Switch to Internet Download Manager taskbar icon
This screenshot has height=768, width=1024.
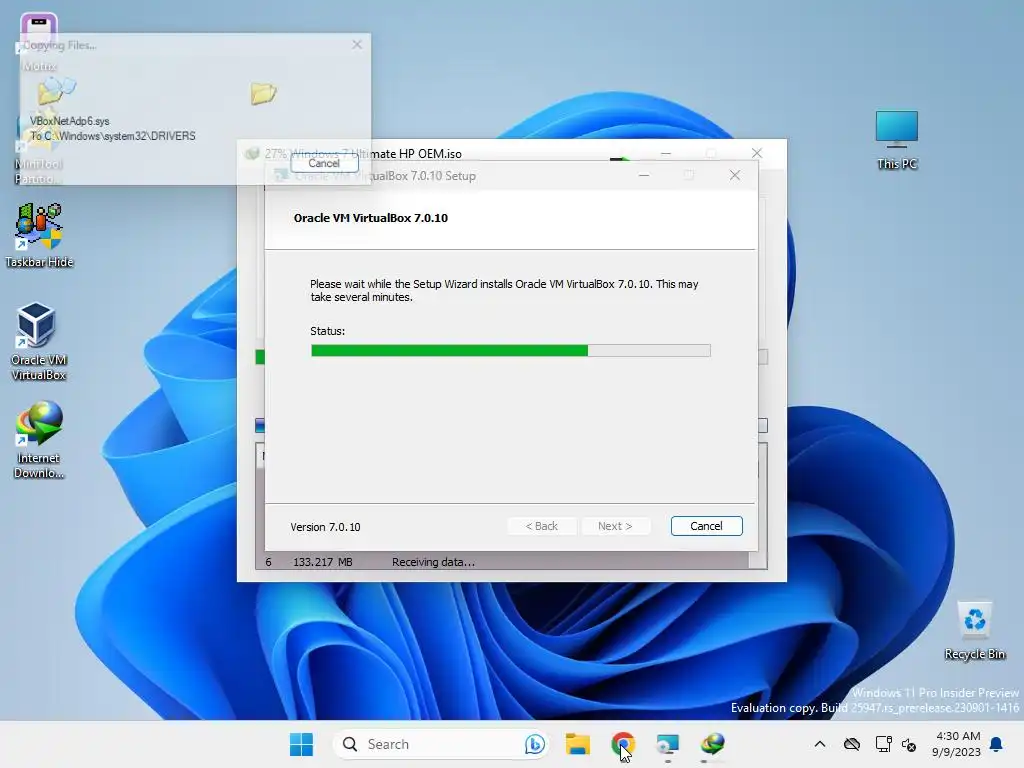point(712,744)
